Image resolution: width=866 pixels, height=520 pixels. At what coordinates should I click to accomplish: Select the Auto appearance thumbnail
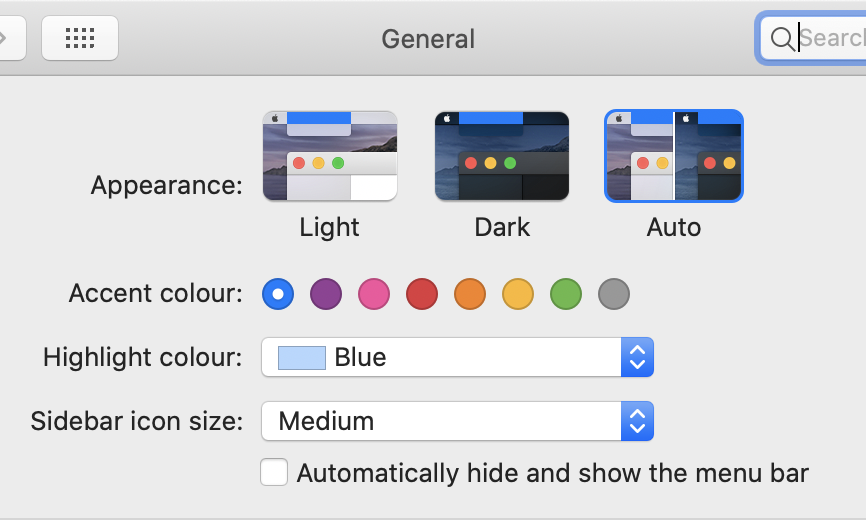pyautogui.click(x=674, y=156)
